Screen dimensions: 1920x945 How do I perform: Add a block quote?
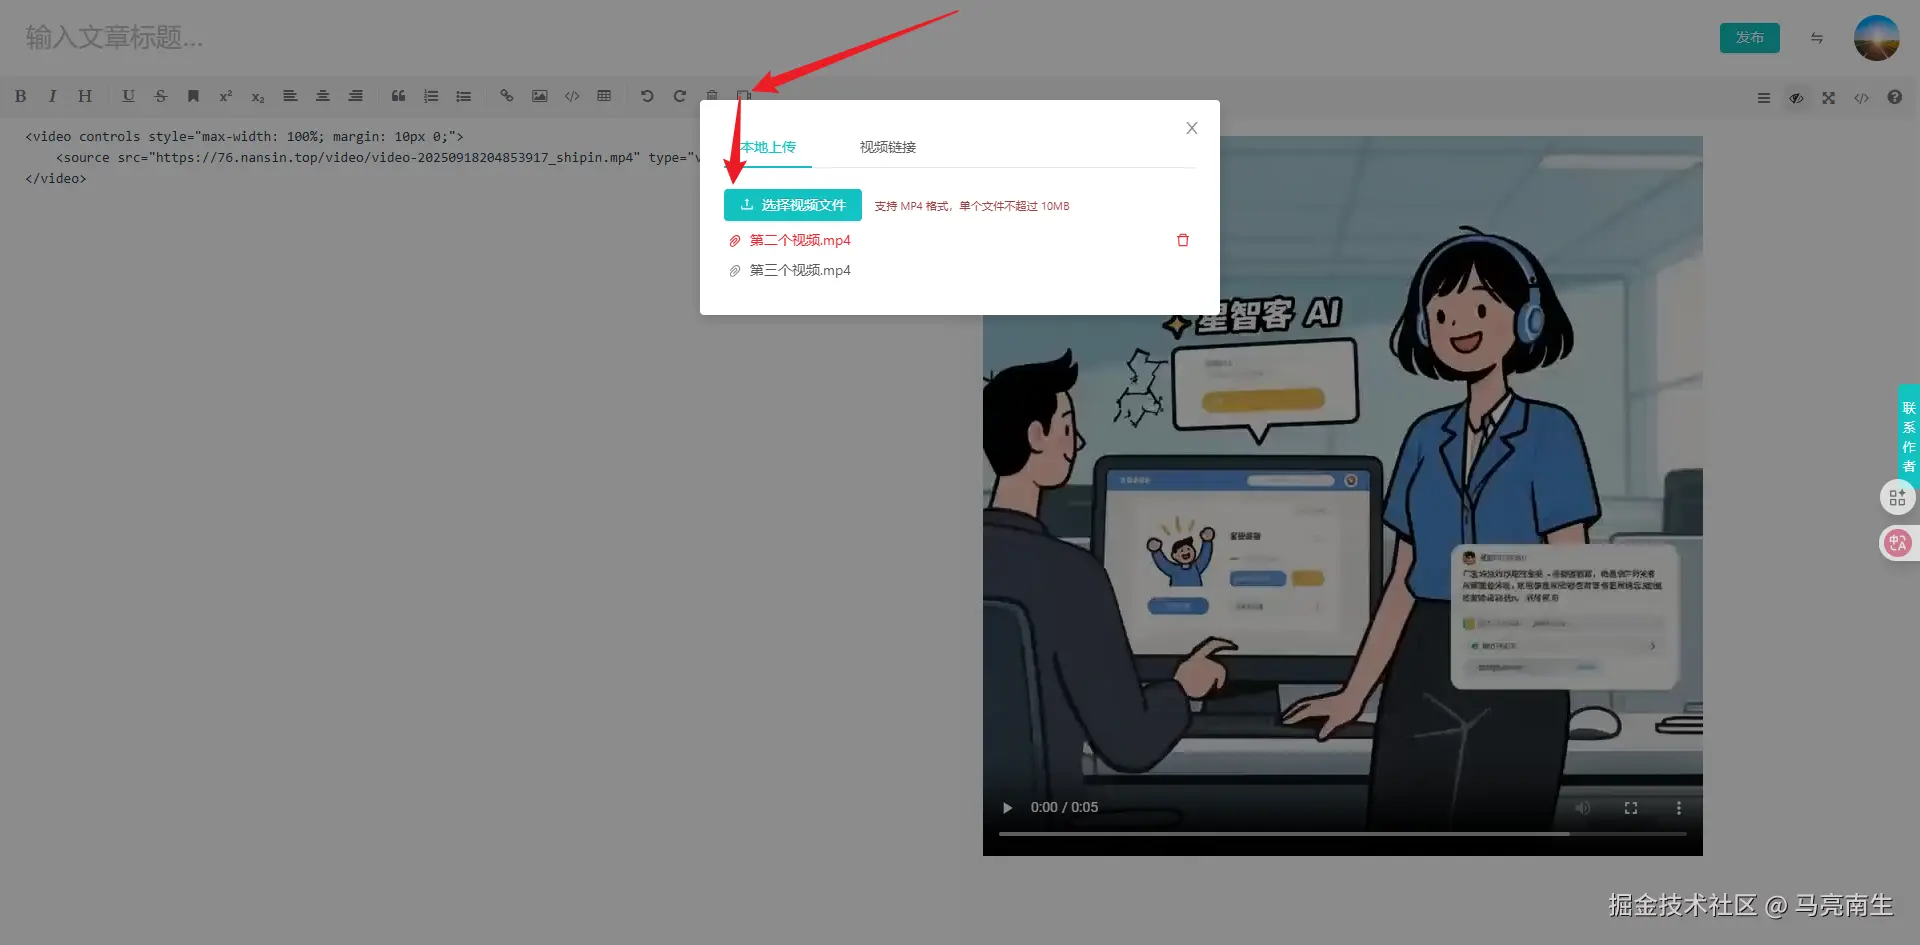click(x=398, y=97)
